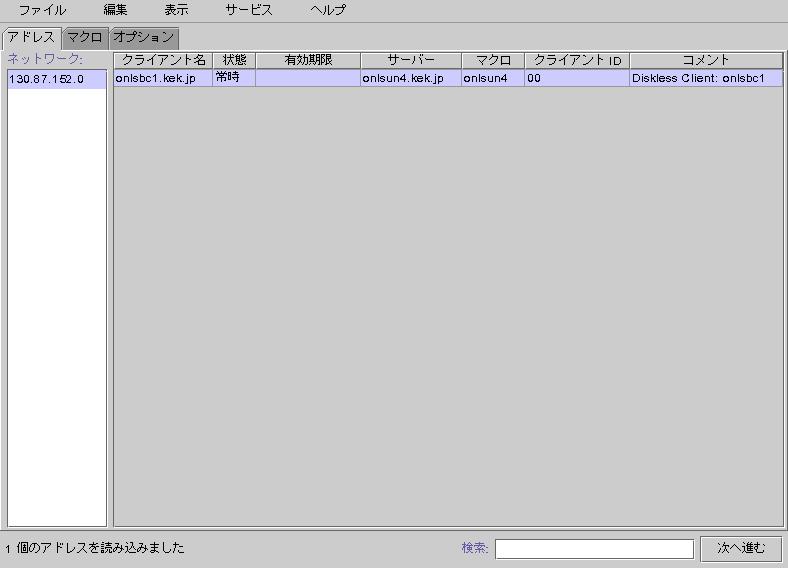Click the サーバー column header
Image resolution: width=788 pixels, height=568 pixels.
tap(411, 60)
